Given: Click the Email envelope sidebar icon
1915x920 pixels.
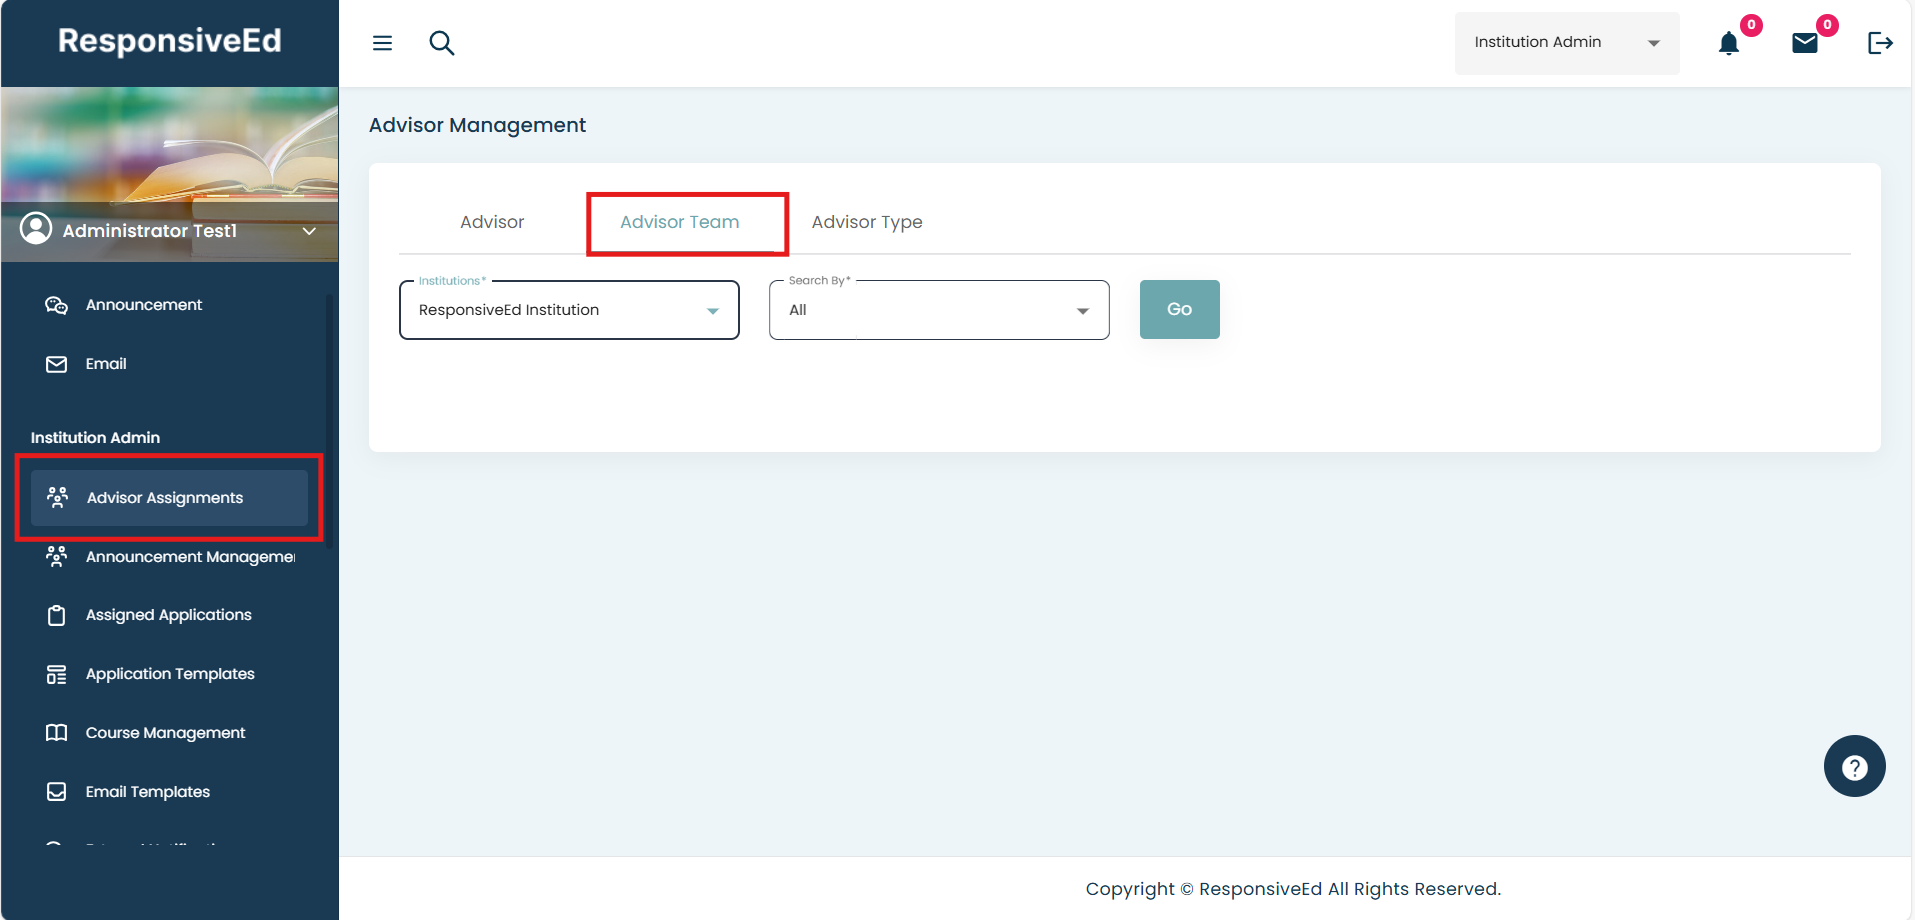Looking at the screenshot, I should (x=57, y=364).
